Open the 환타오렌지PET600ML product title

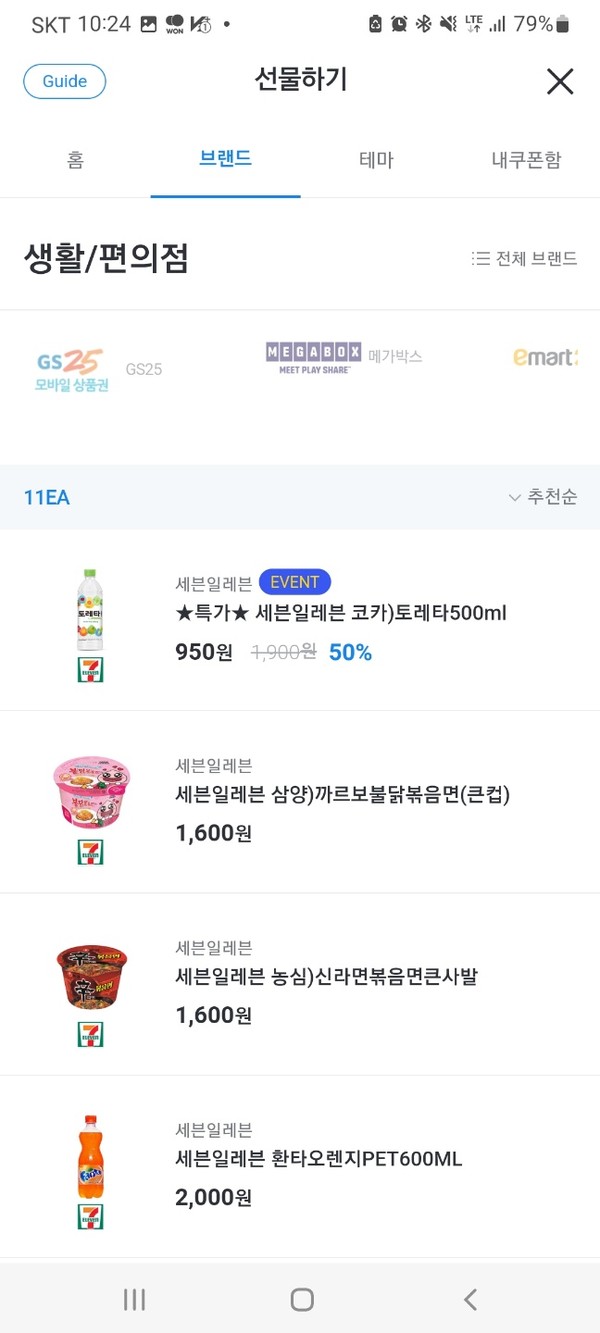pos(319,1160)
